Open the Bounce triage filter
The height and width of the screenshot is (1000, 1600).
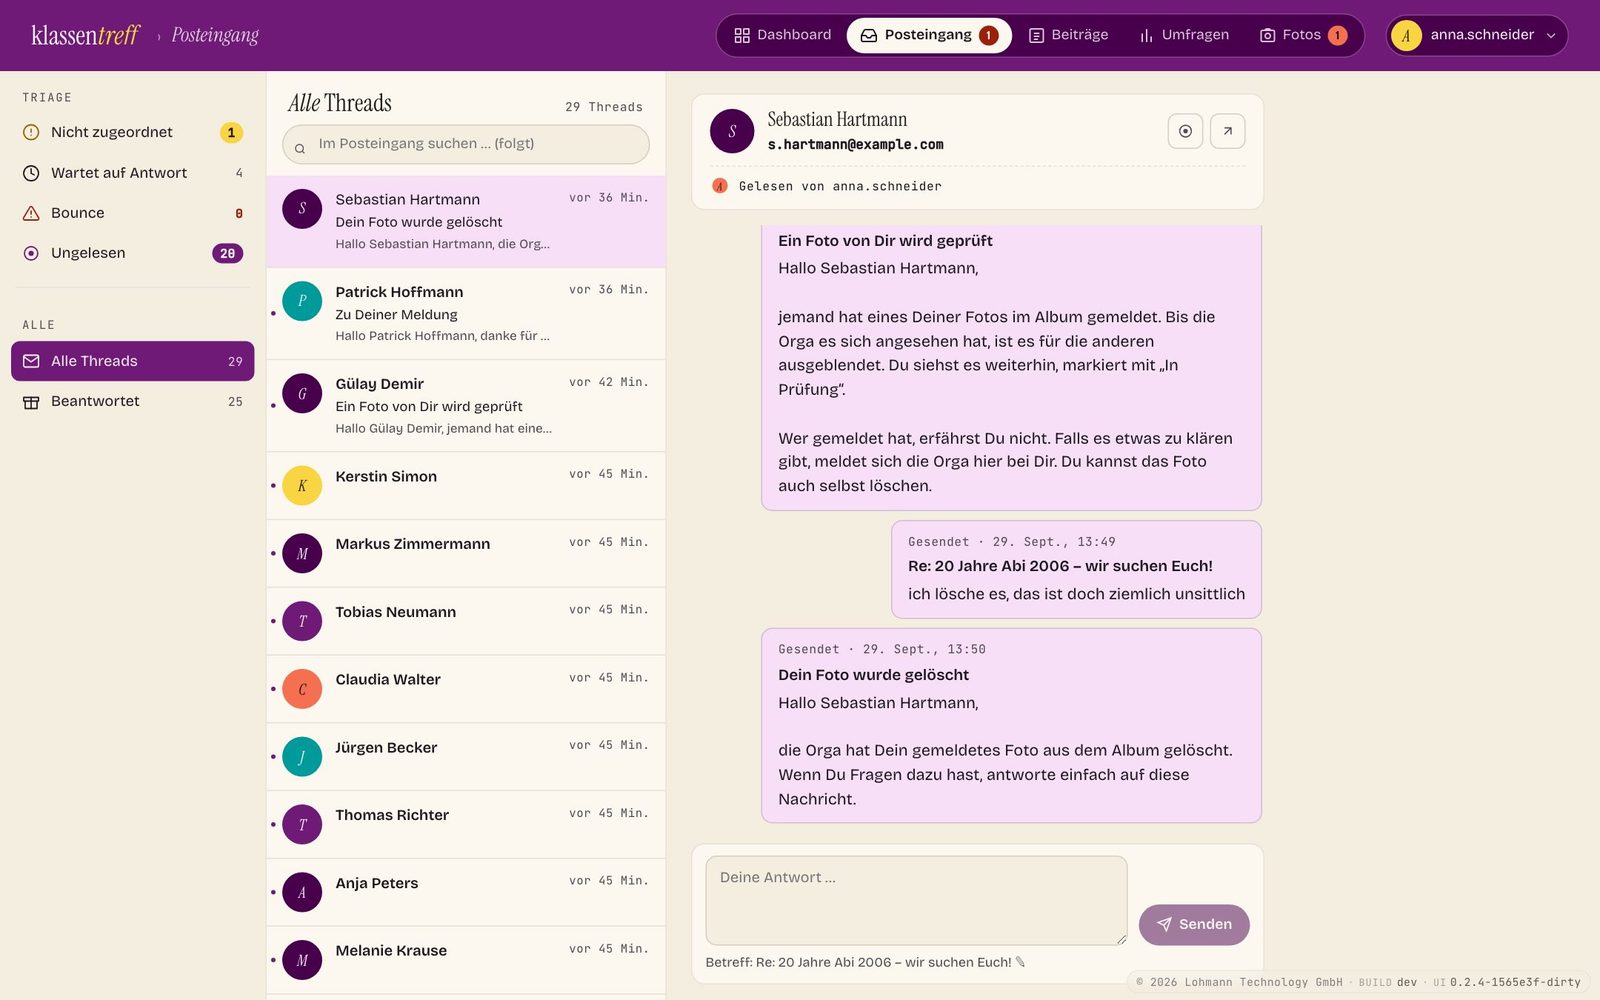pyautogui.click(x=133, y=213)
